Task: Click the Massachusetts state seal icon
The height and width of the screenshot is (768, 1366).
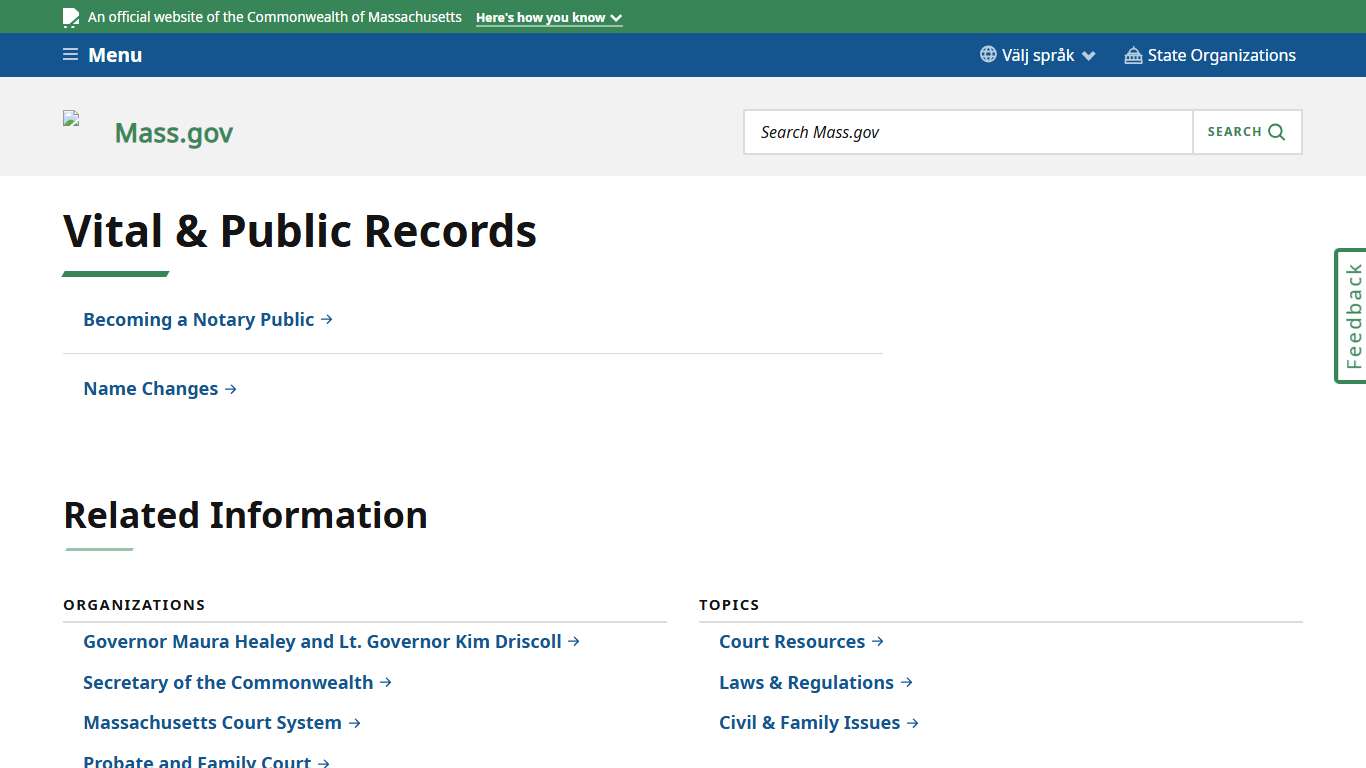Action: click(x=70, y=17)
